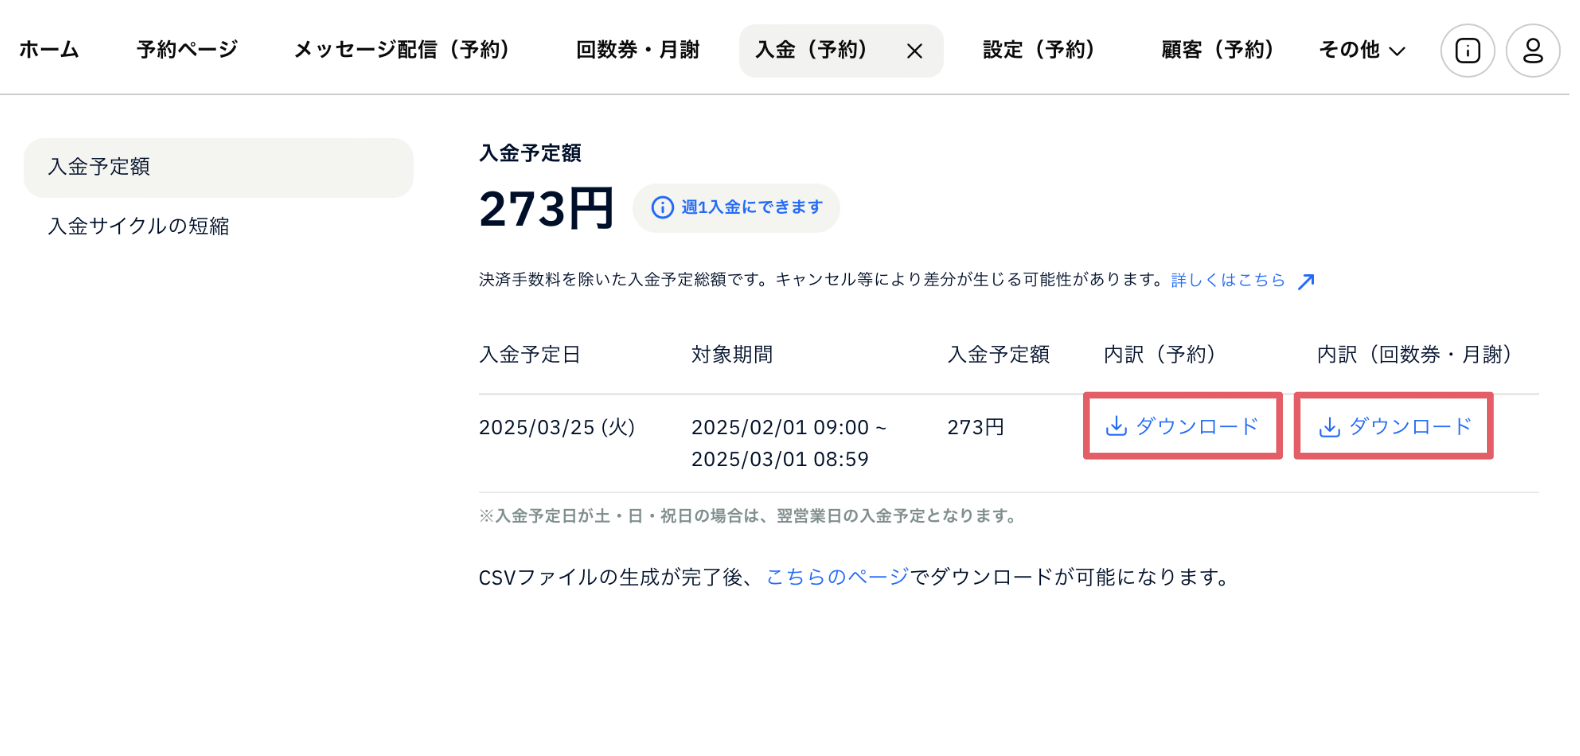Click ダウンロード text for 内訳（予約）
Screen dimensions: 1580x756
[1197, 427]
